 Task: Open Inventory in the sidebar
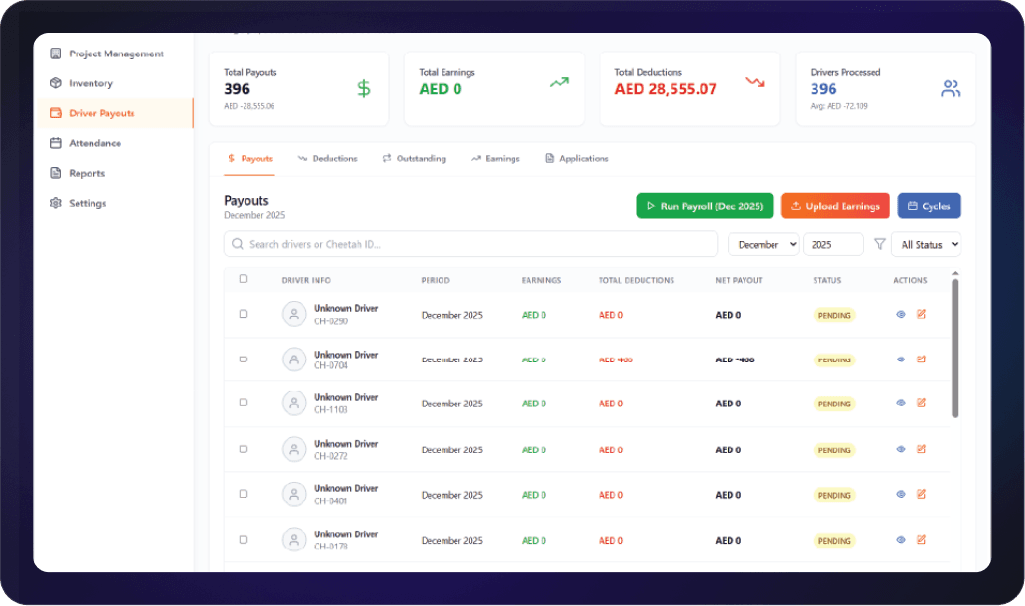tap(82, 83)
